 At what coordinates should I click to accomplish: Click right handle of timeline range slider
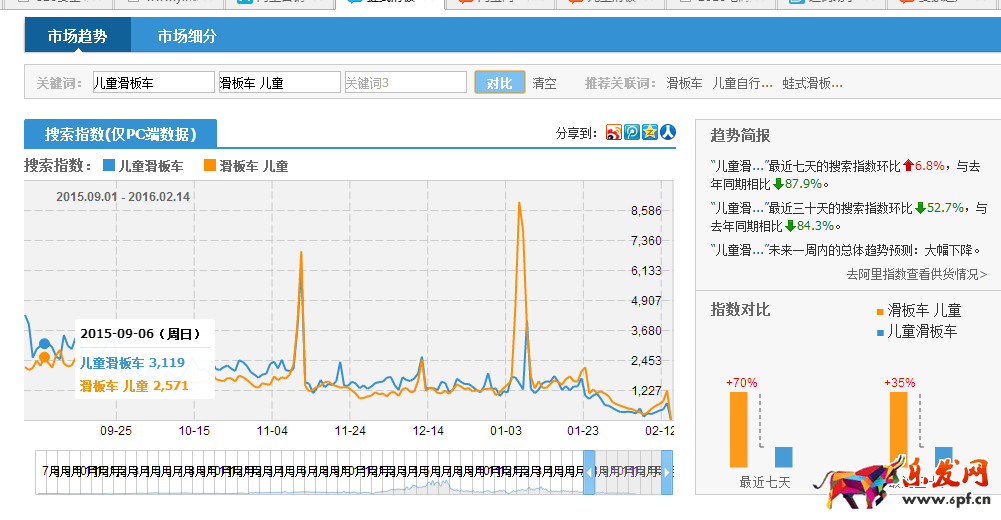pos(667,472)
